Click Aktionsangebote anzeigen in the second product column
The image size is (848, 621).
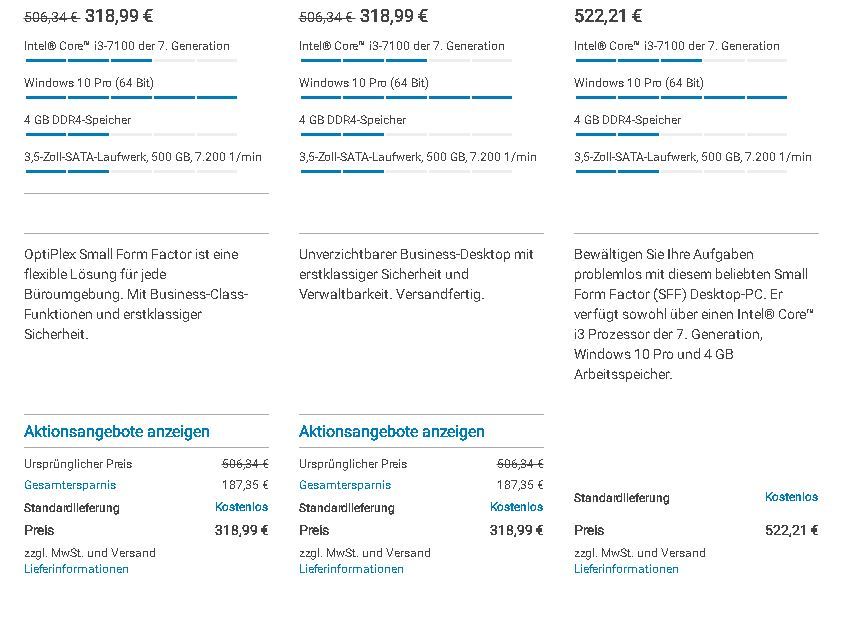pyautogui.click(x=391, y=432)
